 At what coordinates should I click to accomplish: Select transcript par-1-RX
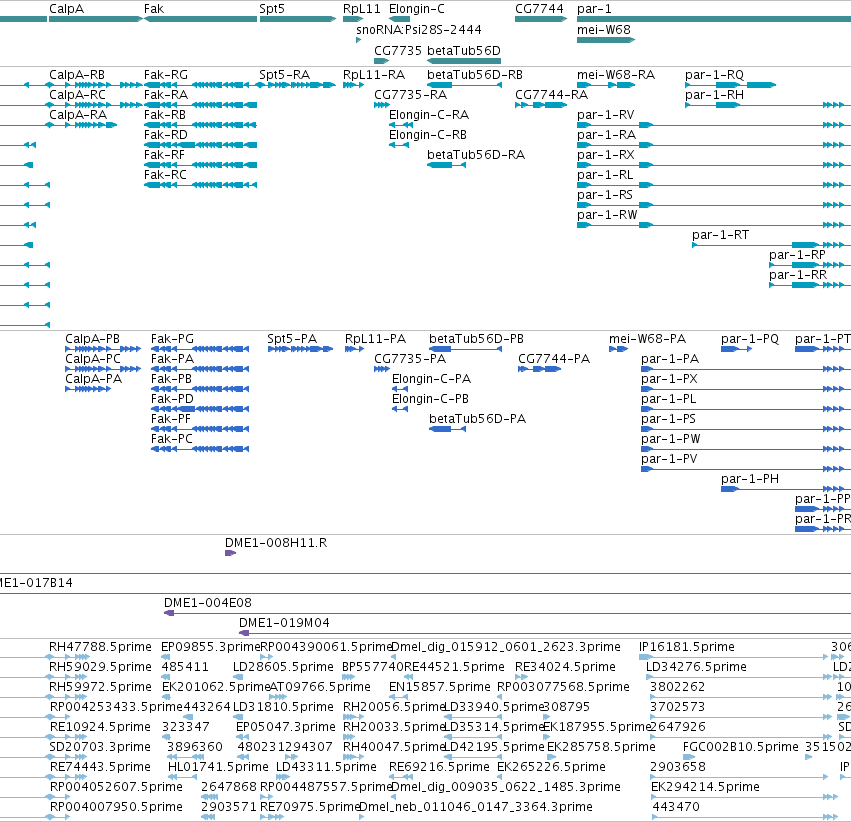click(714, 165)
